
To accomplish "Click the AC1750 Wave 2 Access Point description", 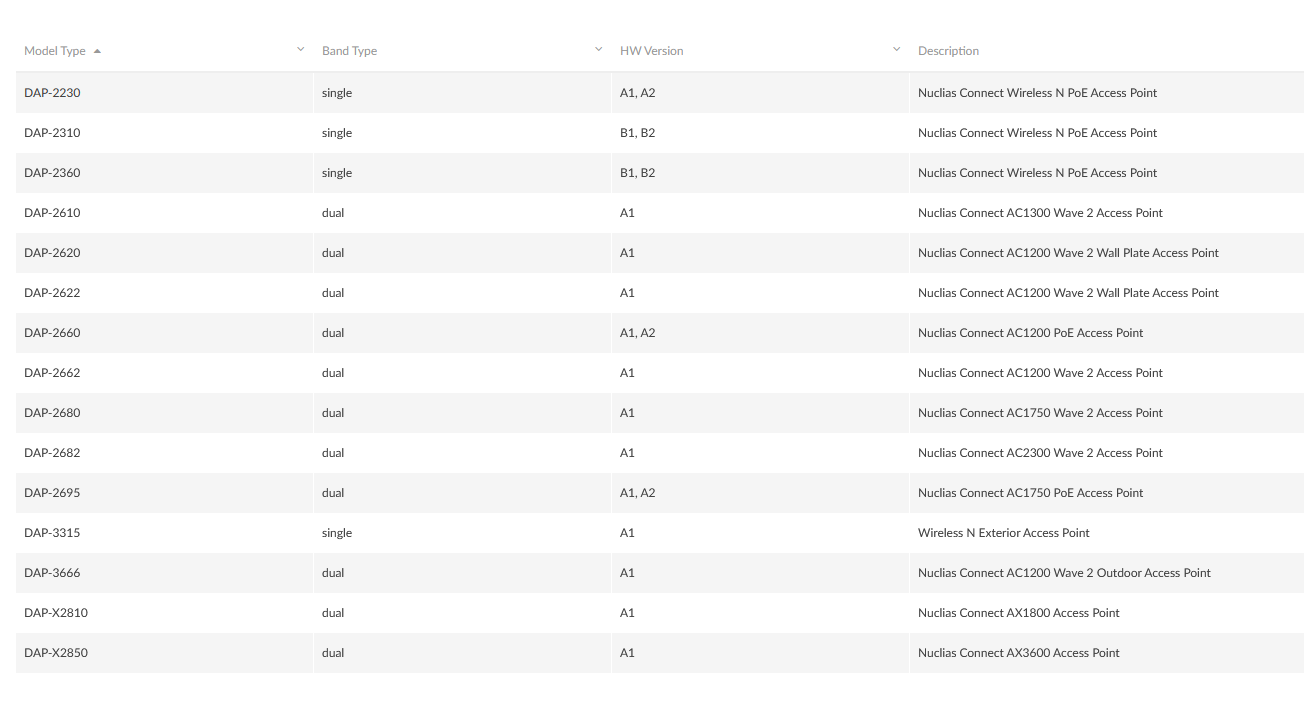I will tap(1040, 413).
